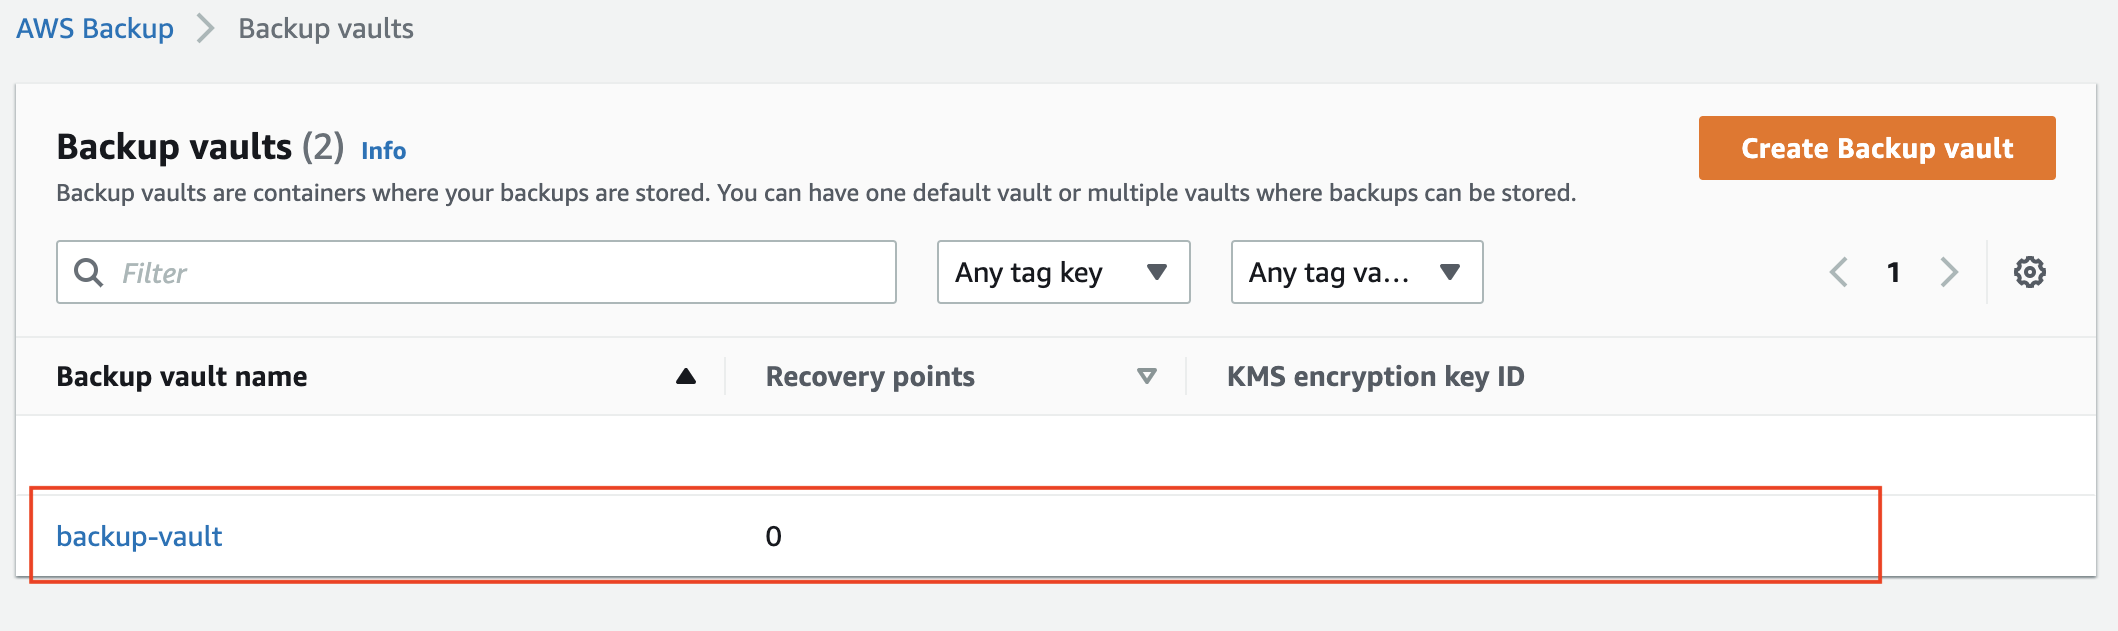Click Backup vaults breadcrumb item
The width and height of the screenshot is (2118, 631).
pos(326,28)
